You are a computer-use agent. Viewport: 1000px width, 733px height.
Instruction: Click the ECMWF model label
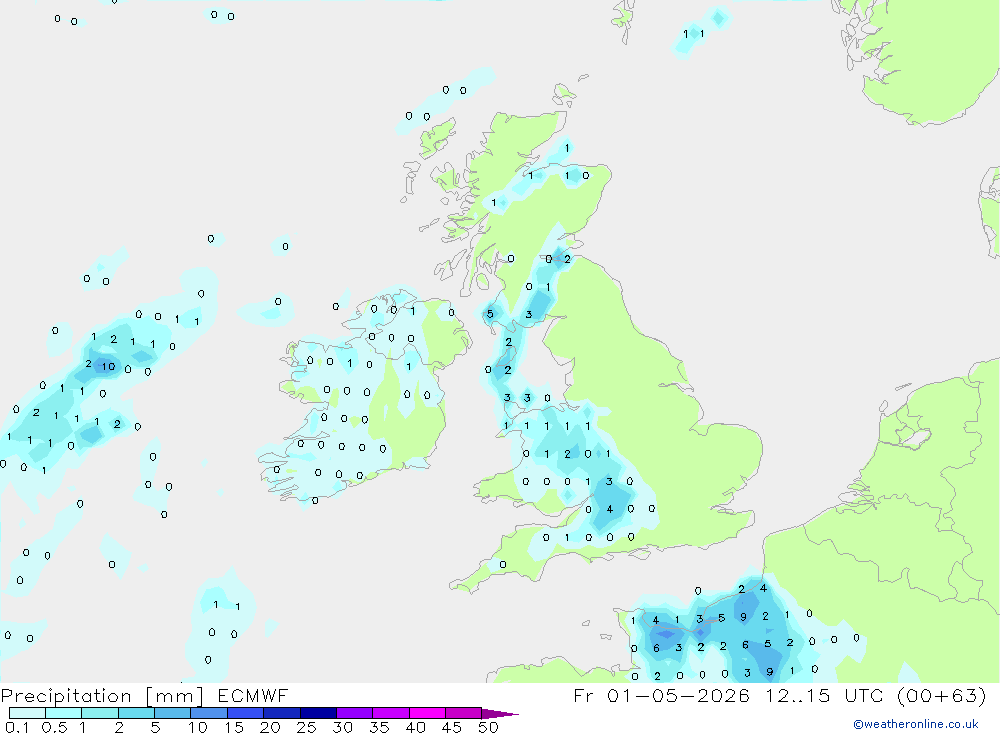(253, 695)
